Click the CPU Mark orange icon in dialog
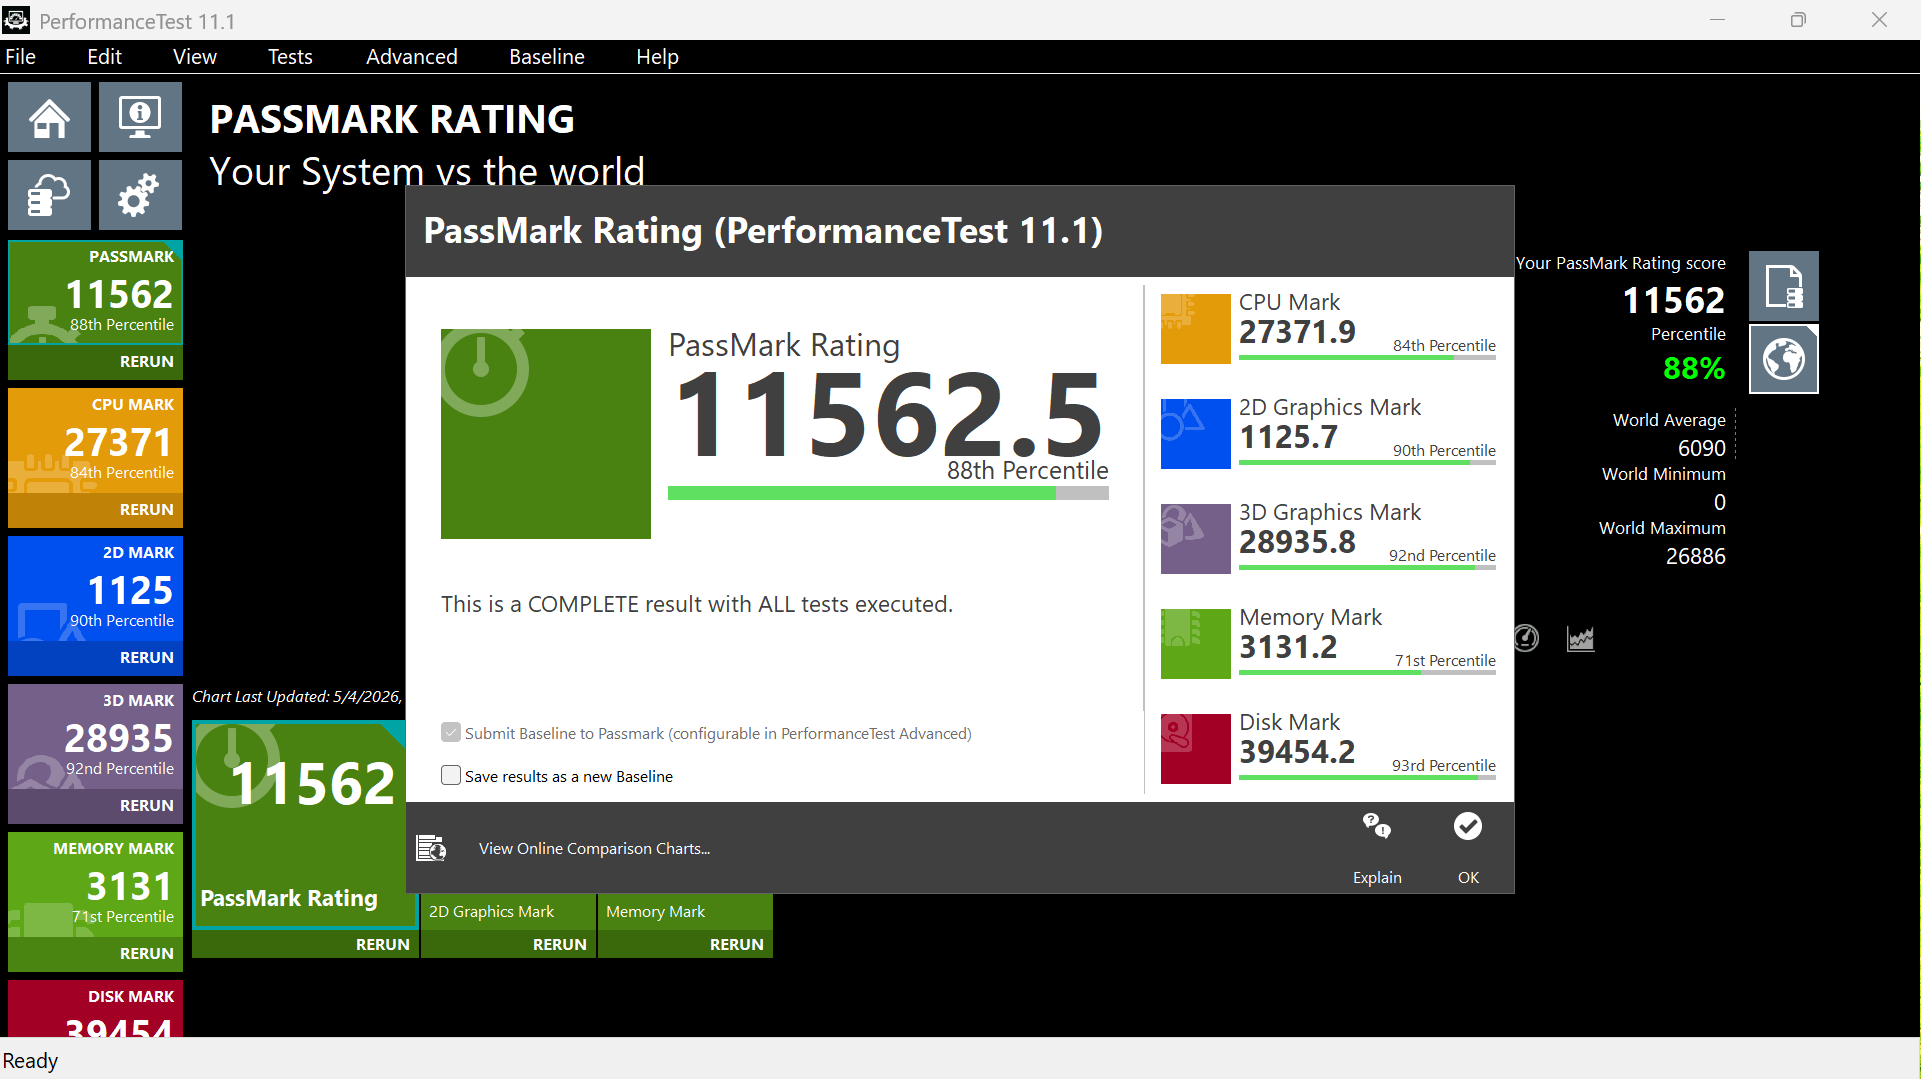The height and width of the screenshot is (1079, 1921). coord(1195,328)
